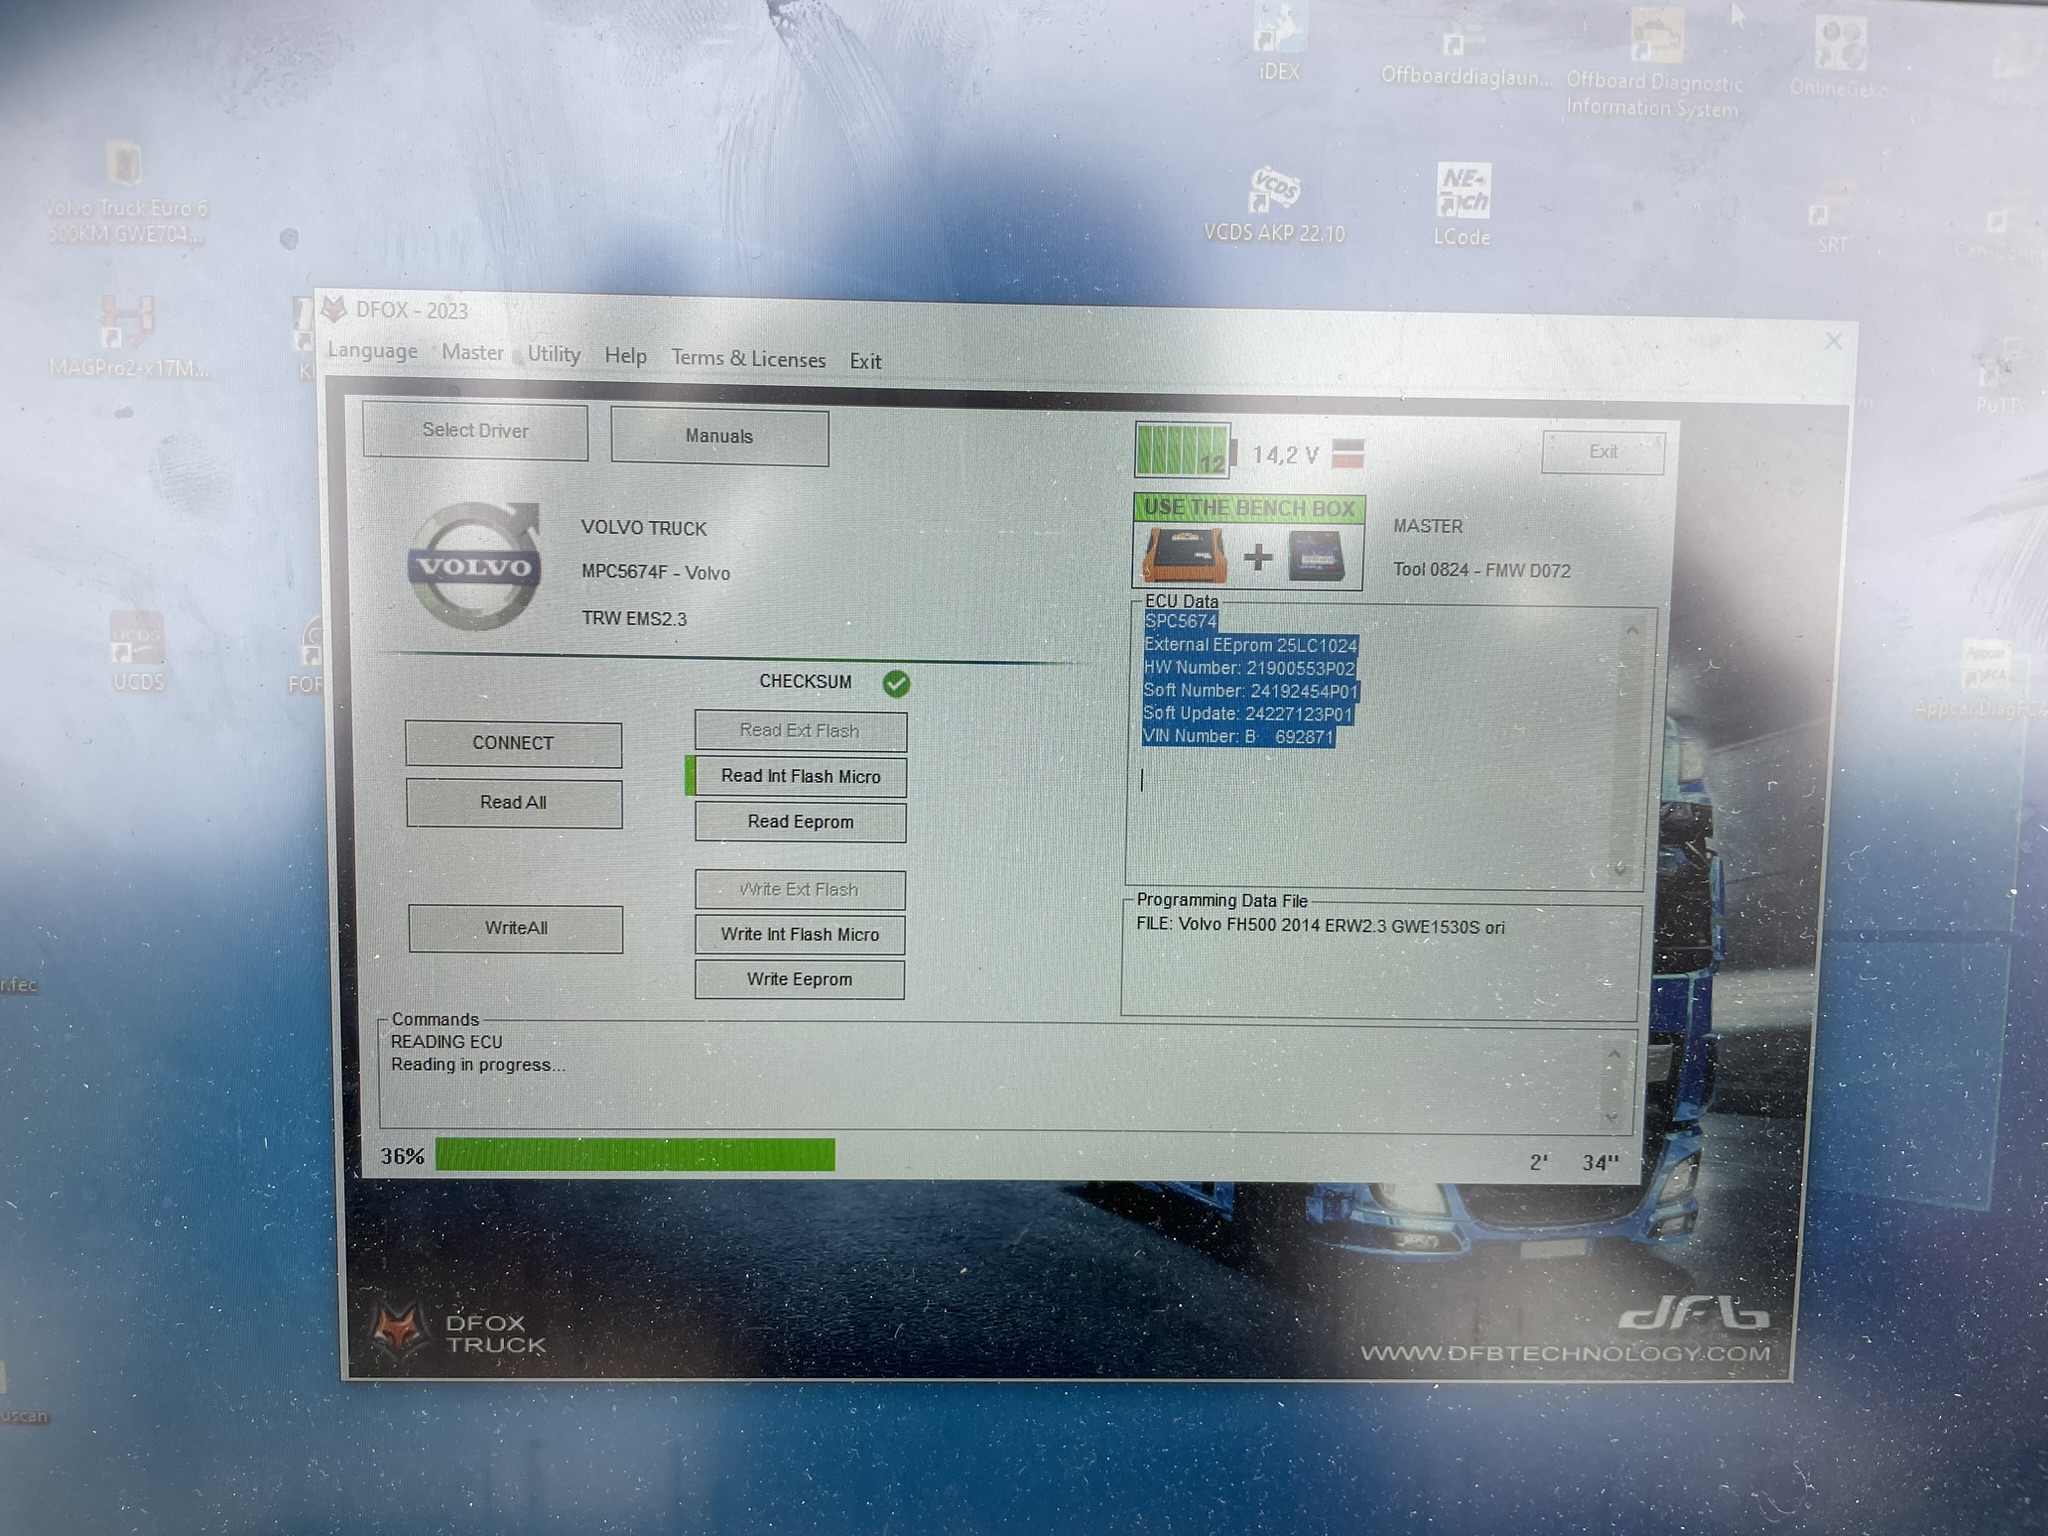Click the Write Eeprom button

(x=799, y=979)
